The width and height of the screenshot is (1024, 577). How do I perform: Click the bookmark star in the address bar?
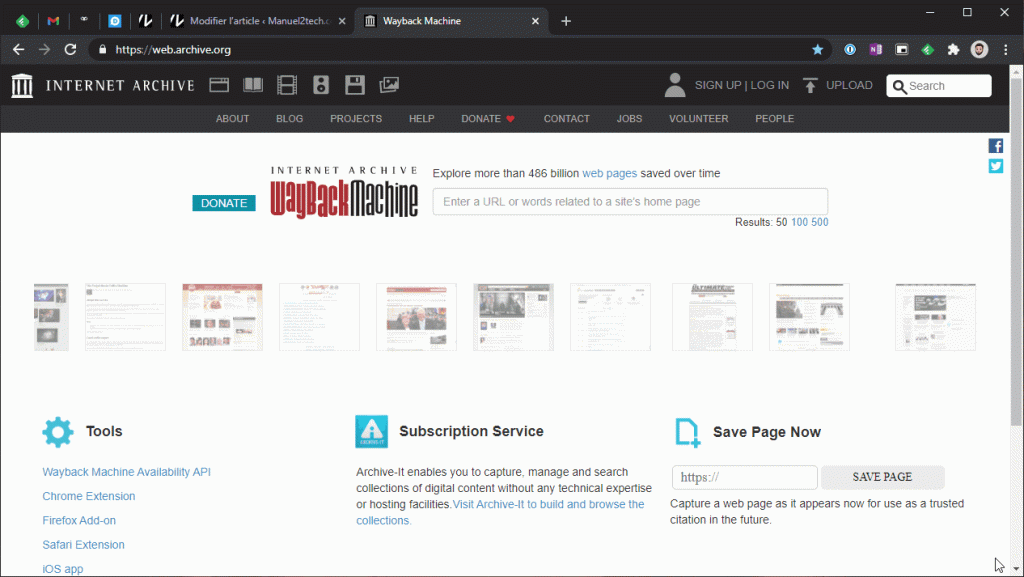click(x=817, y=50)
